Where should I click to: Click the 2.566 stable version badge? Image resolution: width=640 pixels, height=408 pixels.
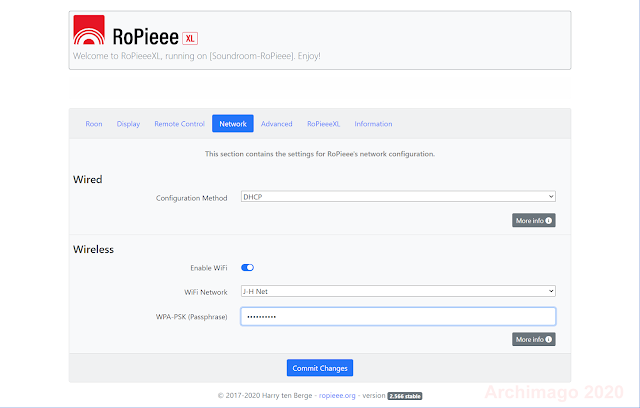click(x=404, y=396)
